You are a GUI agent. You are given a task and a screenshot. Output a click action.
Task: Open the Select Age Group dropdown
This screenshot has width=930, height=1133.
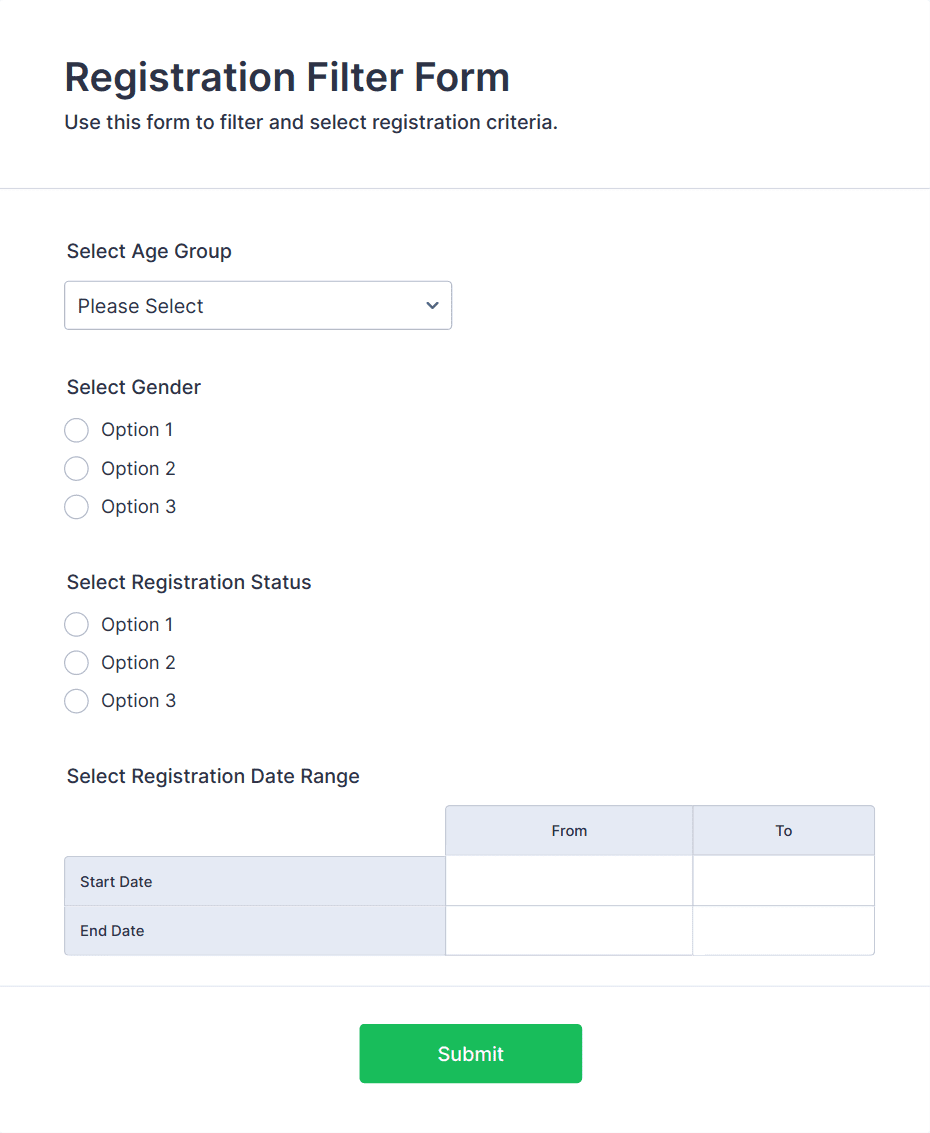(257, 306)
